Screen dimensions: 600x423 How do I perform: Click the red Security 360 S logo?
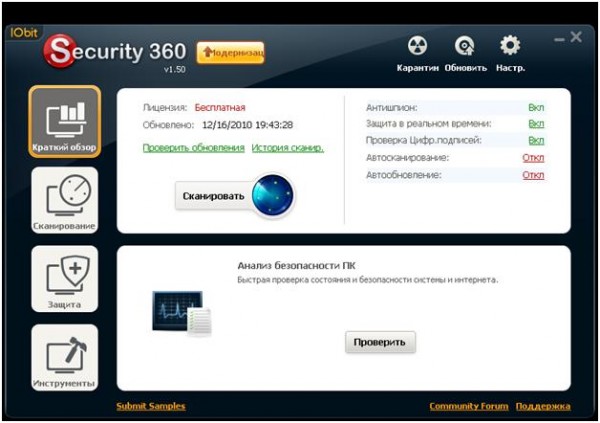pos(60,51)
